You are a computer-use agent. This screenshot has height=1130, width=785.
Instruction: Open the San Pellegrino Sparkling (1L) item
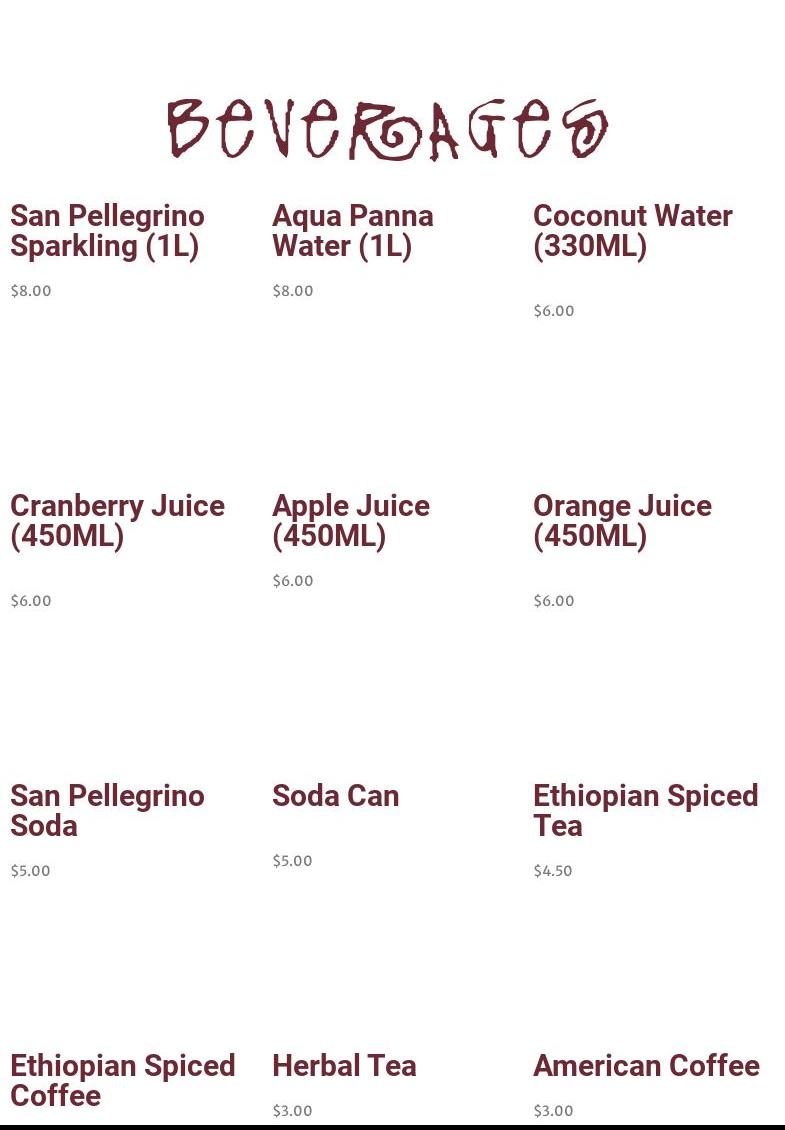(x=107, y=231)
